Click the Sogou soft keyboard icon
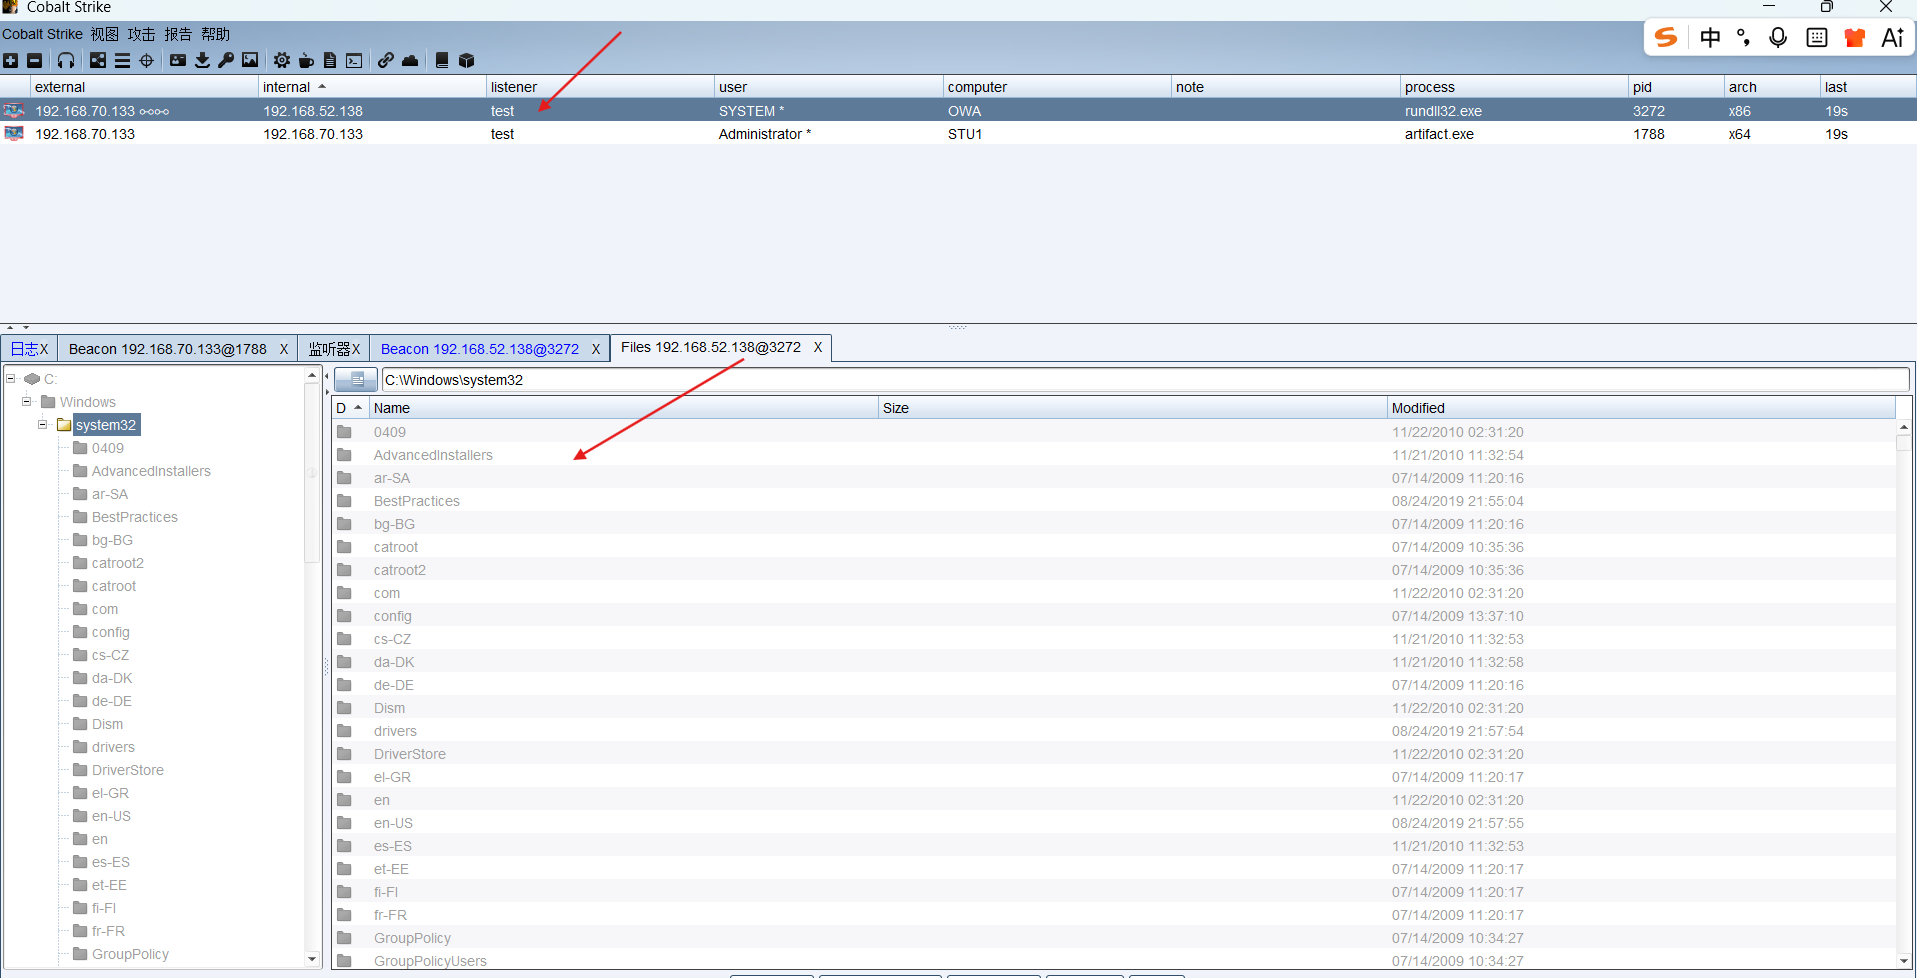The height and width of the screenshot is (978, 1917). tap(1817, 38)
